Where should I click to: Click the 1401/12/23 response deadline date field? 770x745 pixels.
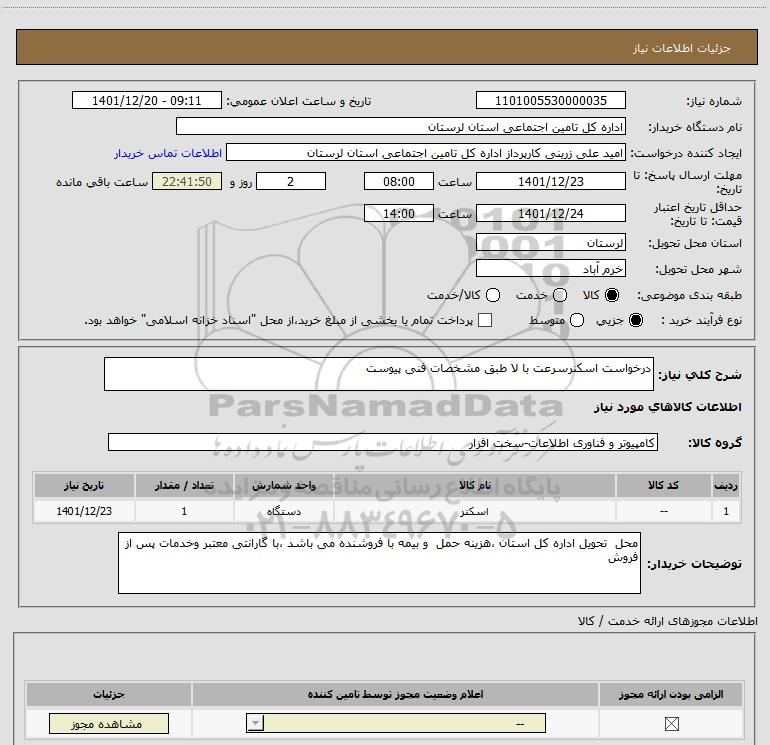pos(550,181)
